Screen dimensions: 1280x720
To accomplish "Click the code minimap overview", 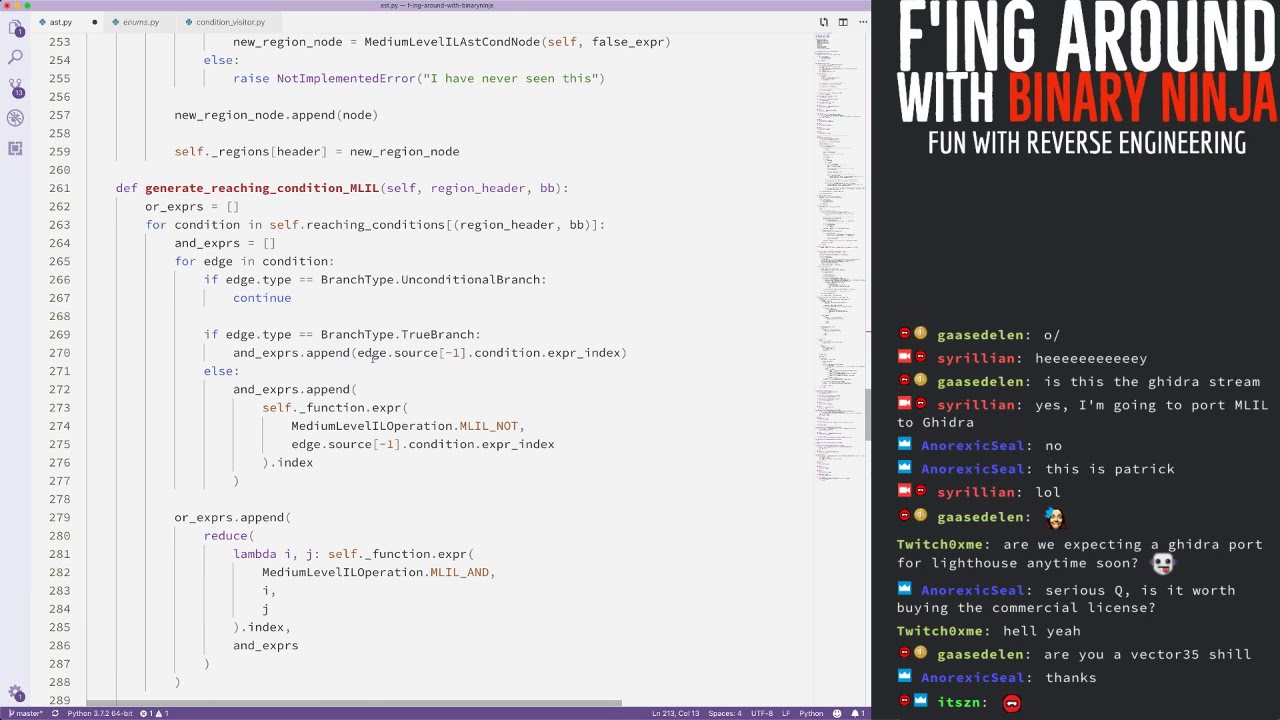I will [x=839, y=260].
